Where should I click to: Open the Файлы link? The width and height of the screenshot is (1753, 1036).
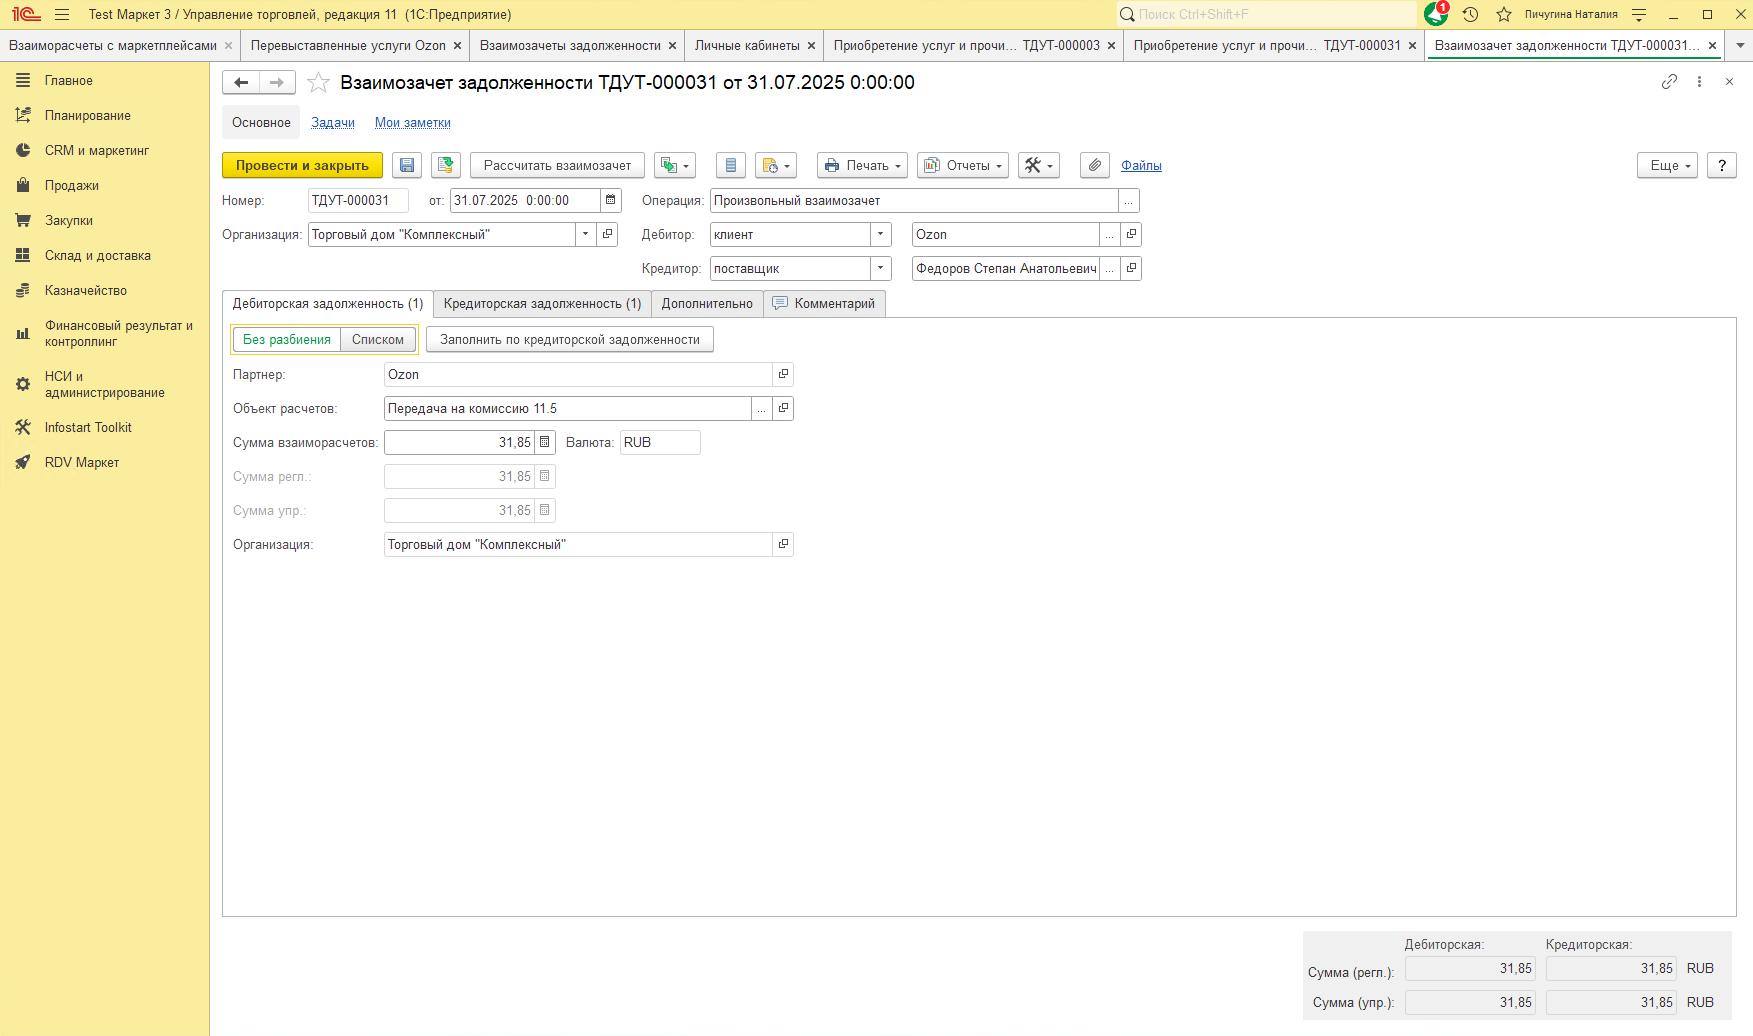click(x=1141, y=166)
